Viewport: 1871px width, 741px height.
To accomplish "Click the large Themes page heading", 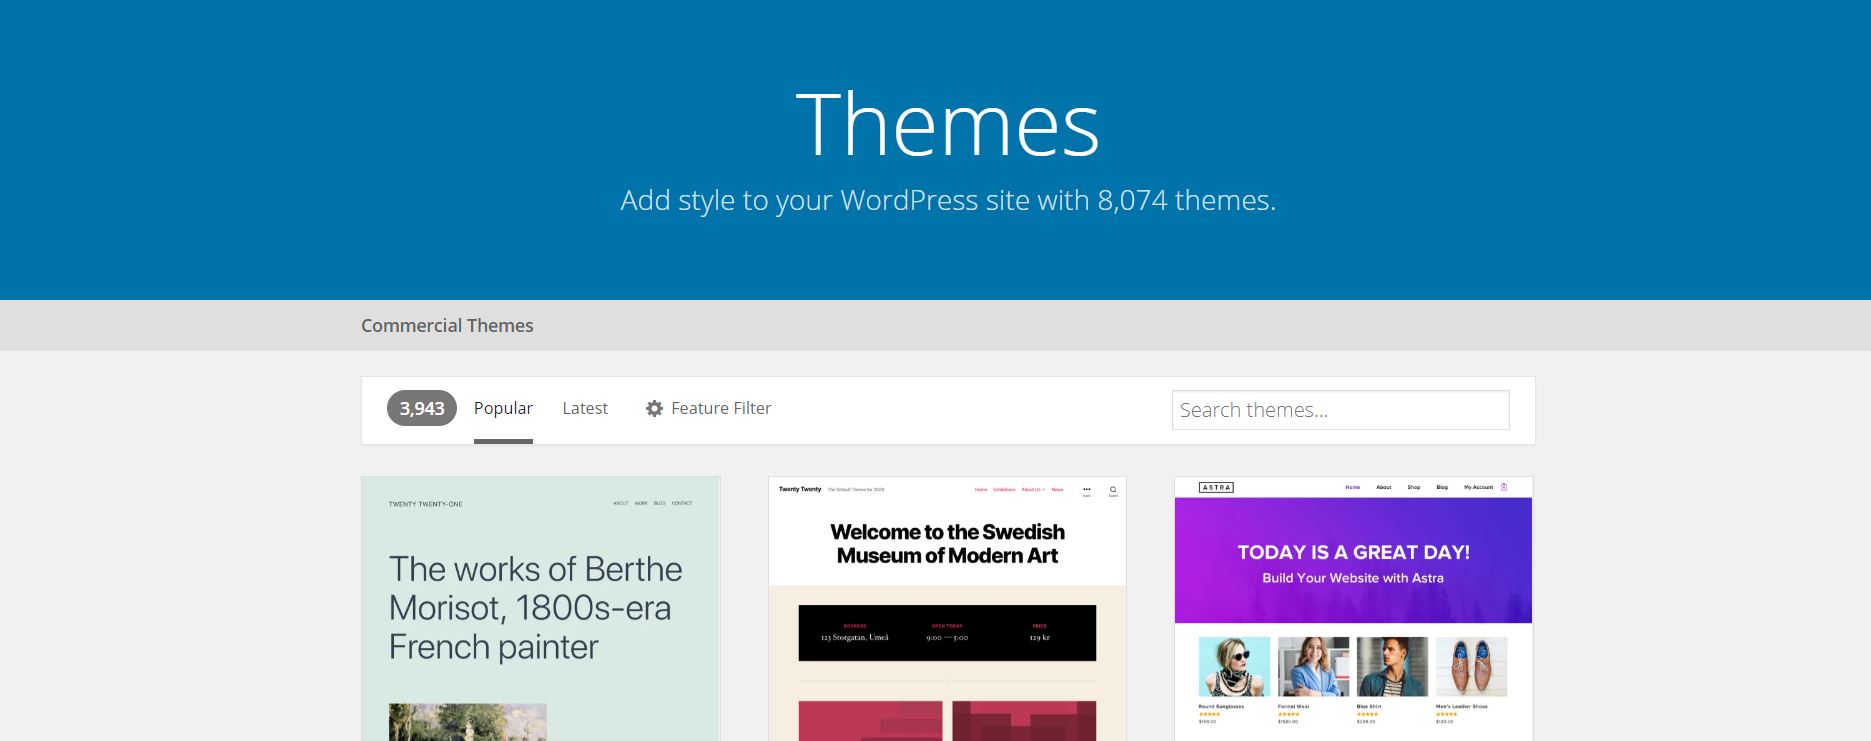I will point(947,124).
